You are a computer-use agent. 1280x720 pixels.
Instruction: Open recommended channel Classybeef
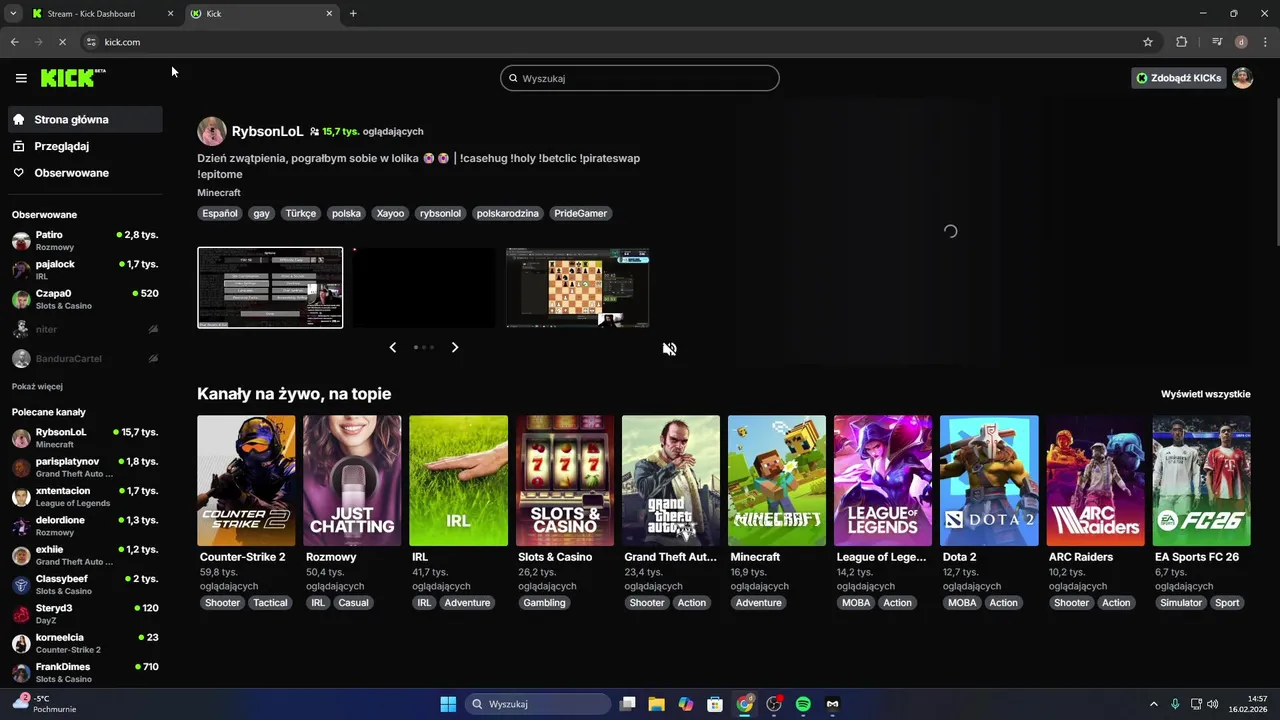85,584
